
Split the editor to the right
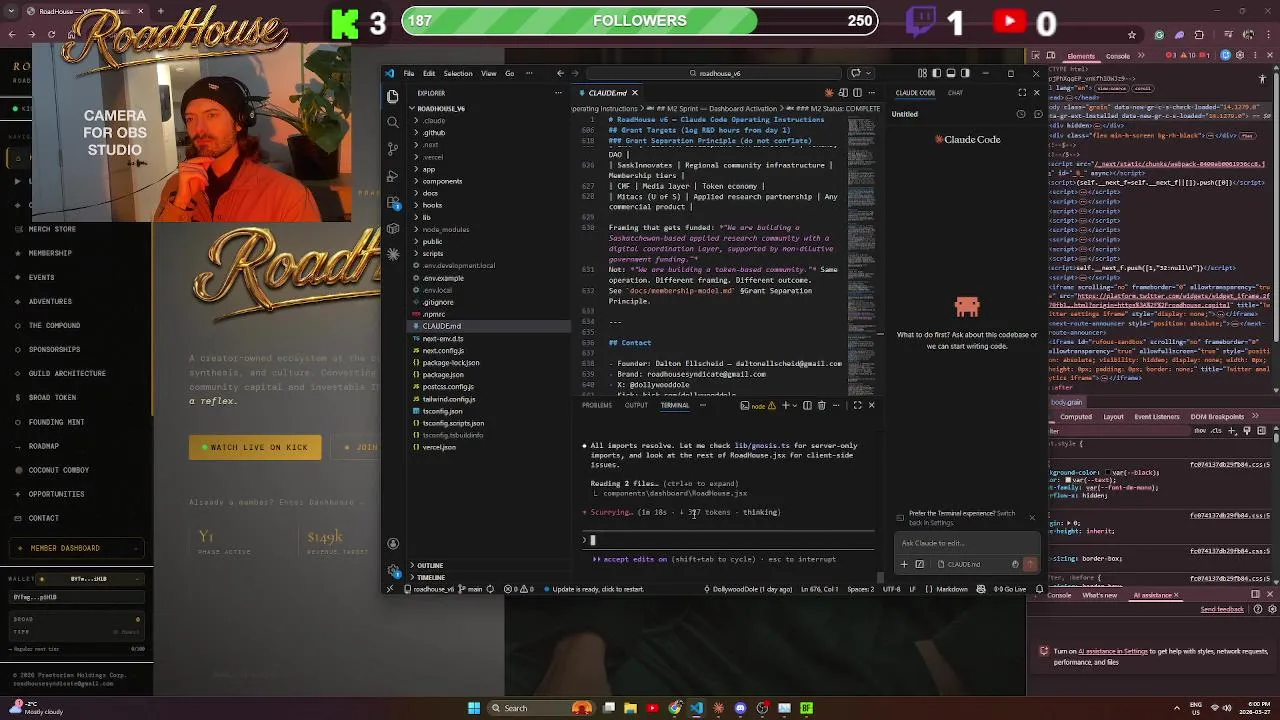[857, 93]
